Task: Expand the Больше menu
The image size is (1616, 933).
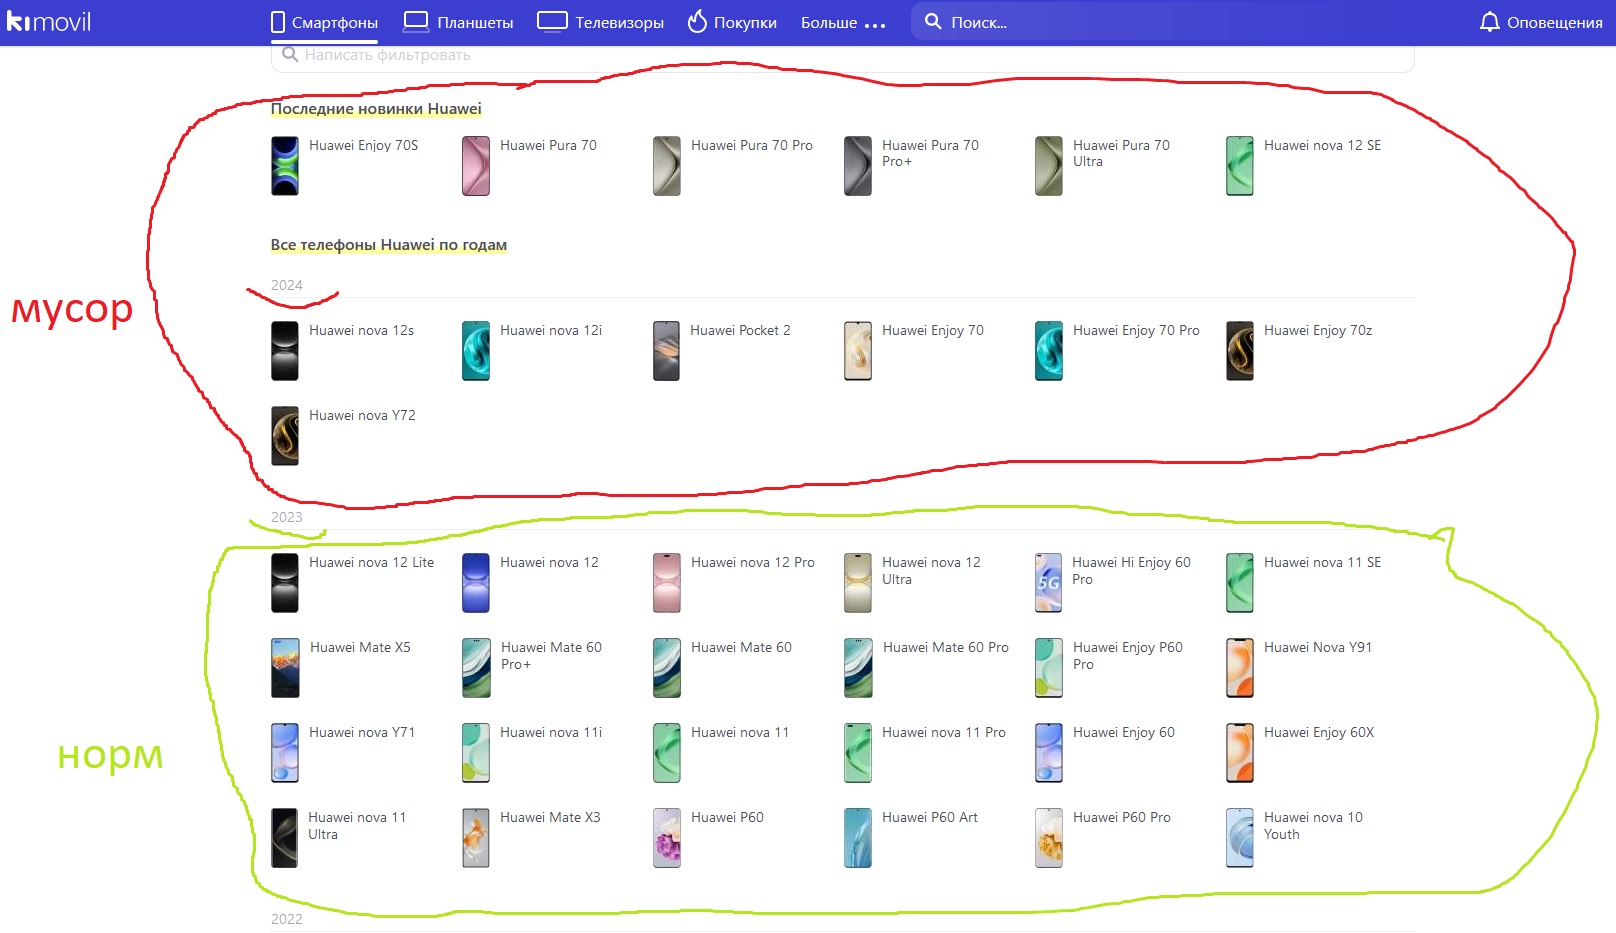Action: coord(843,22)
